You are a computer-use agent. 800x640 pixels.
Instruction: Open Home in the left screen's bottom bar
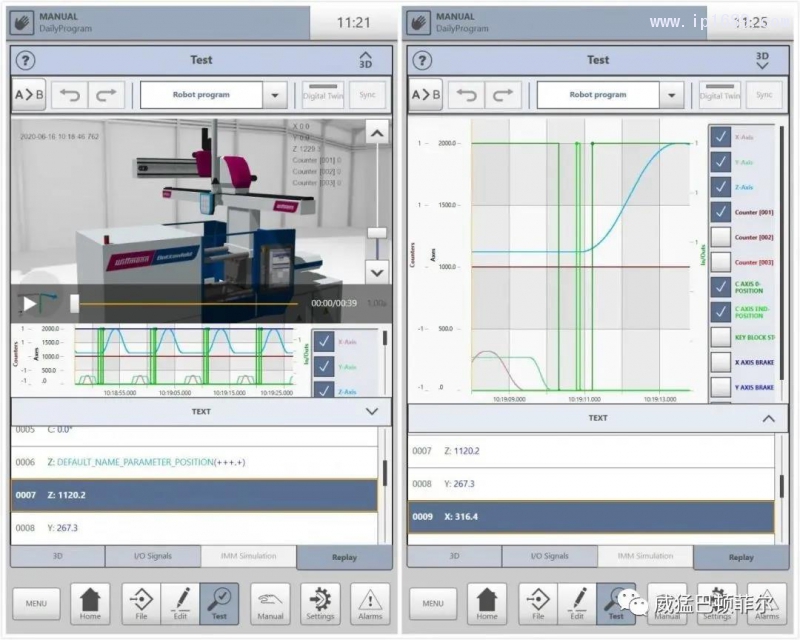[x=90, y=603]
